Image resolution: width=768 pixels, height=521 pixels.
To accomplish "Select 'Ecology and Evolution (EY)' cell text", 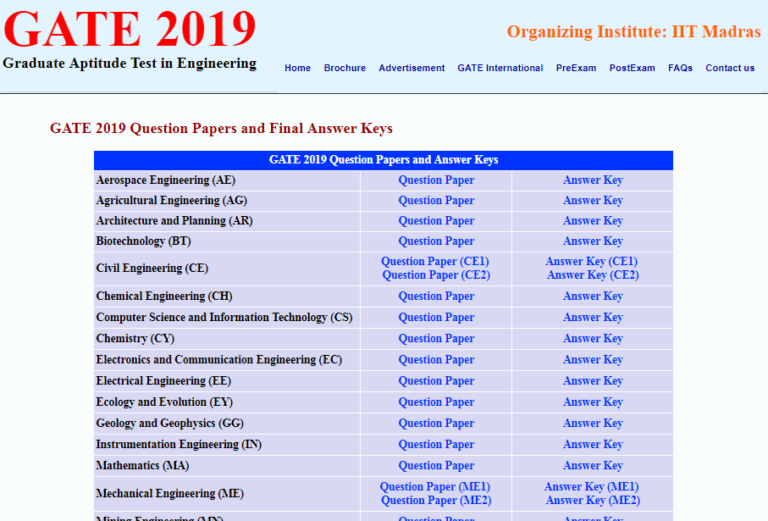I will [x=165, y=402].
